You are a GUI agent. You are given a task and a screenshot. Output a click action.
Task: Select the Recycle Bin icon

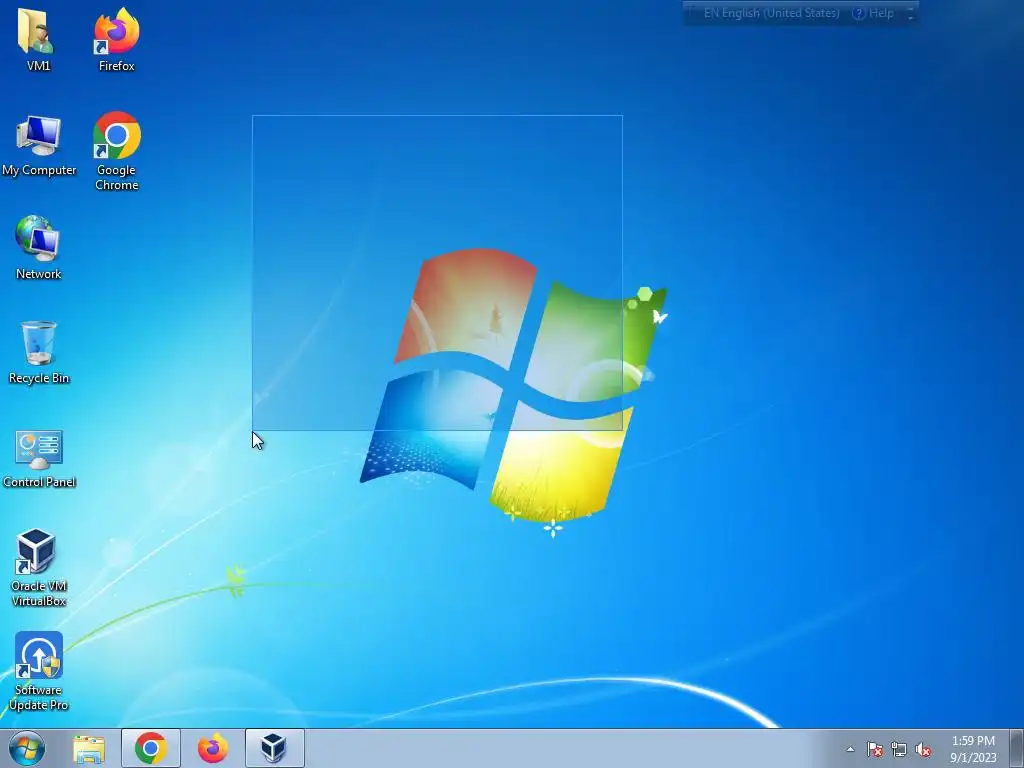[39, 353]
